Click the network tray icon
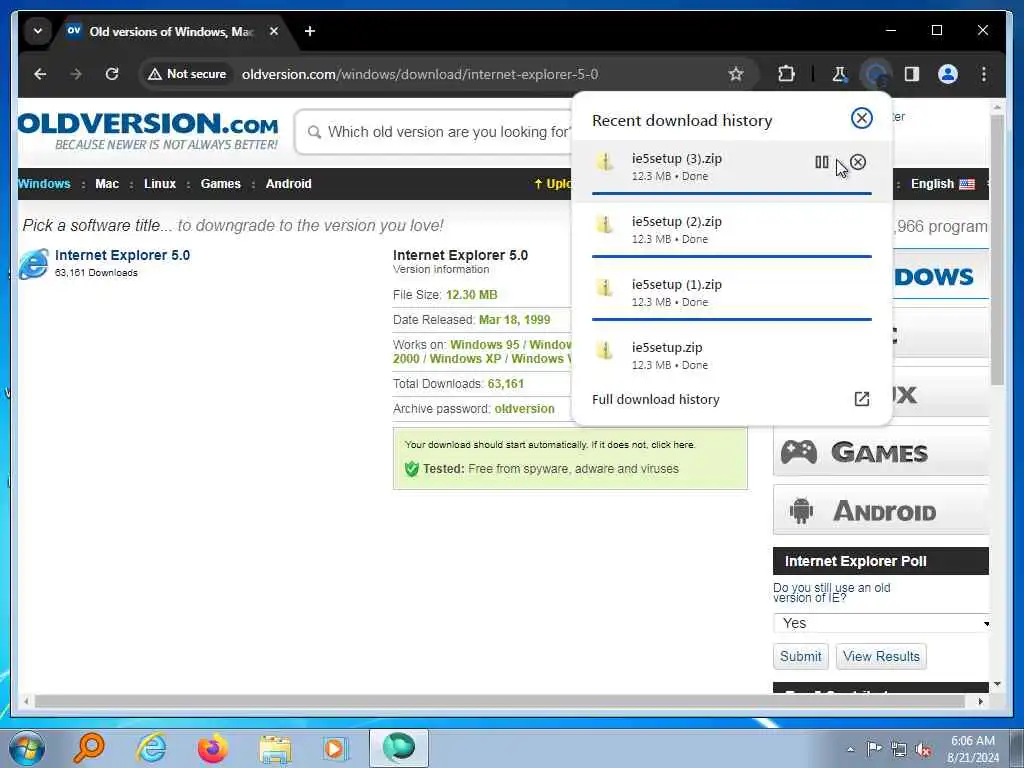This screenshot has height=768, width=1024. 899,750
